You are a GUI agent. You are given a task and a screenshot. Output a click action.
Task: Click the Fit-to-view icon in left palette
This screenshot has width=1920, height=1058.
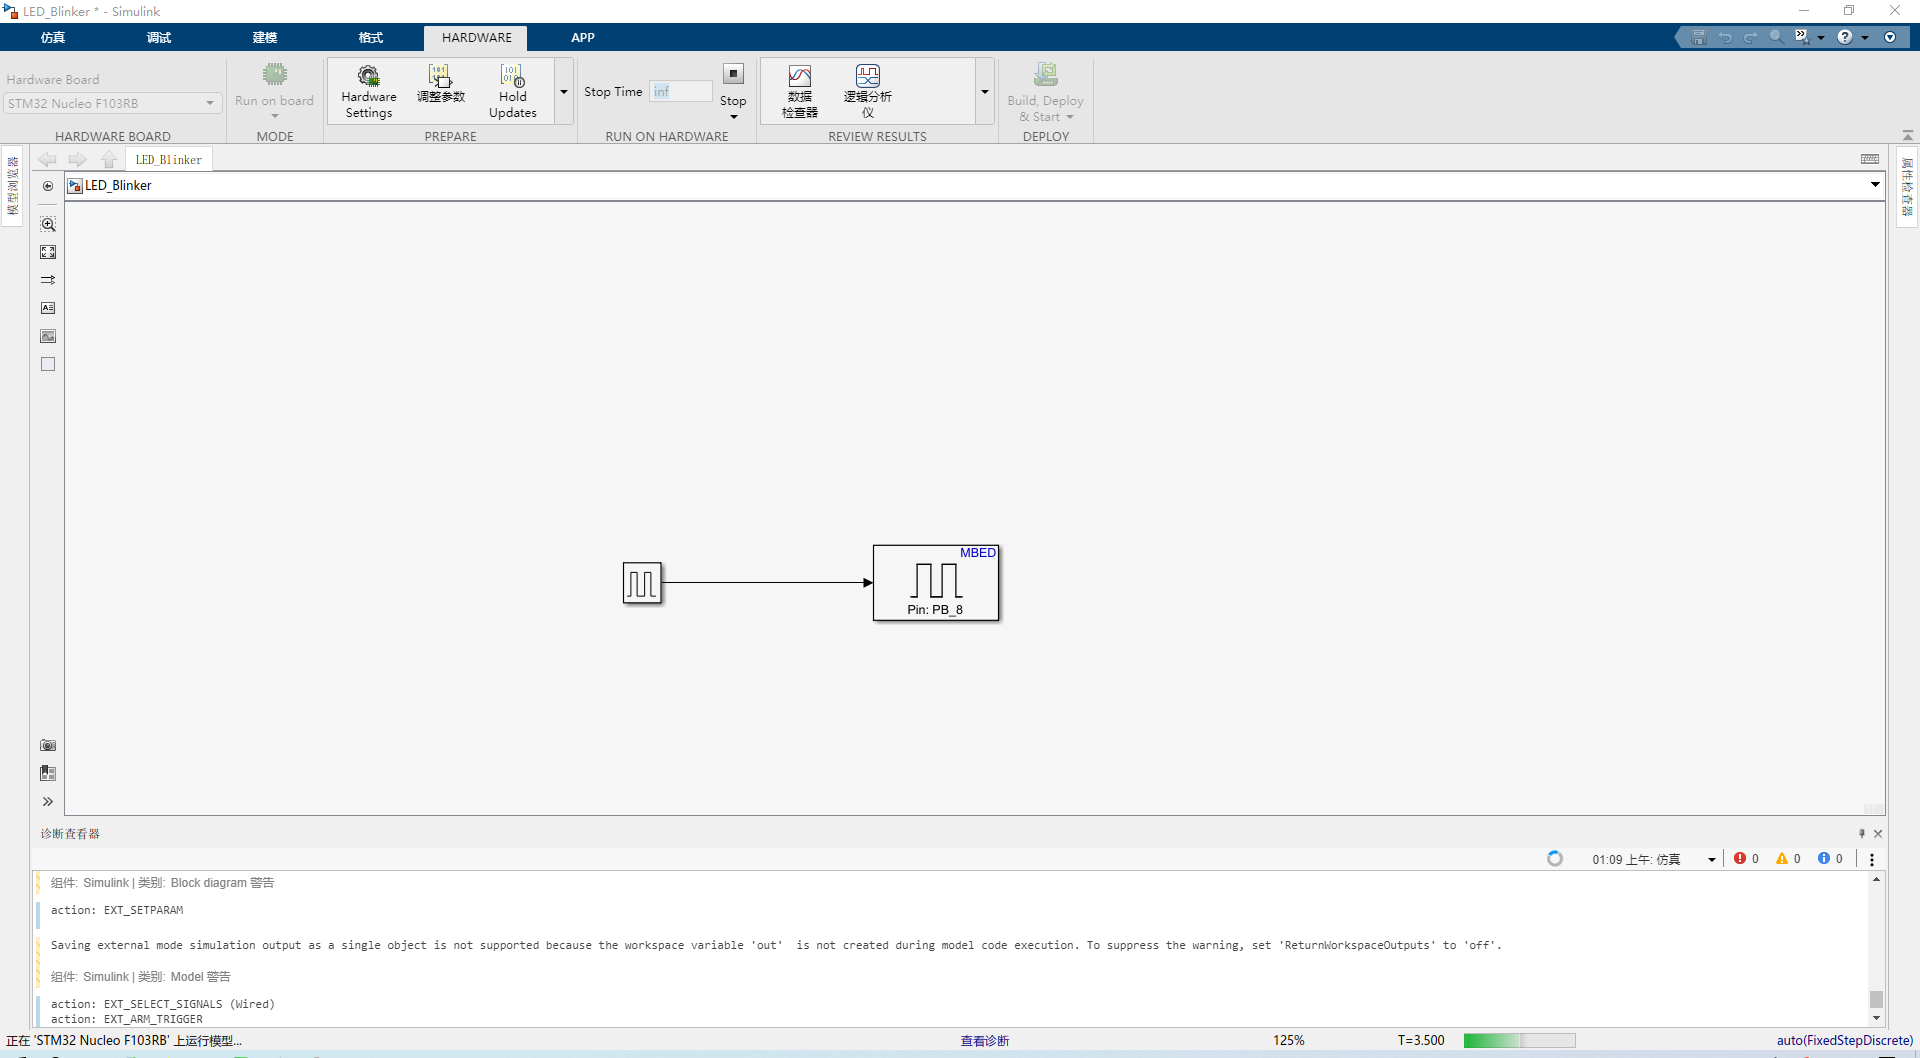pos(47,252)
